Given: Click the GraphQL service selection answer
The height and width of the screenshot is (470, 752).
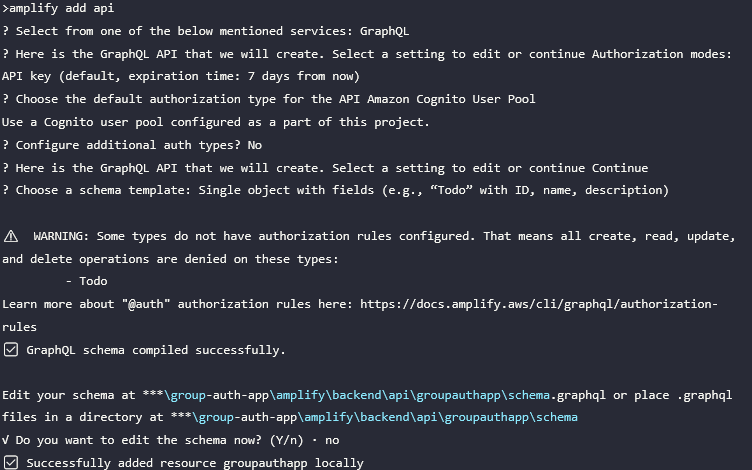Looking at the screenshot, I should pyautogui.click(x=384, y=31).
